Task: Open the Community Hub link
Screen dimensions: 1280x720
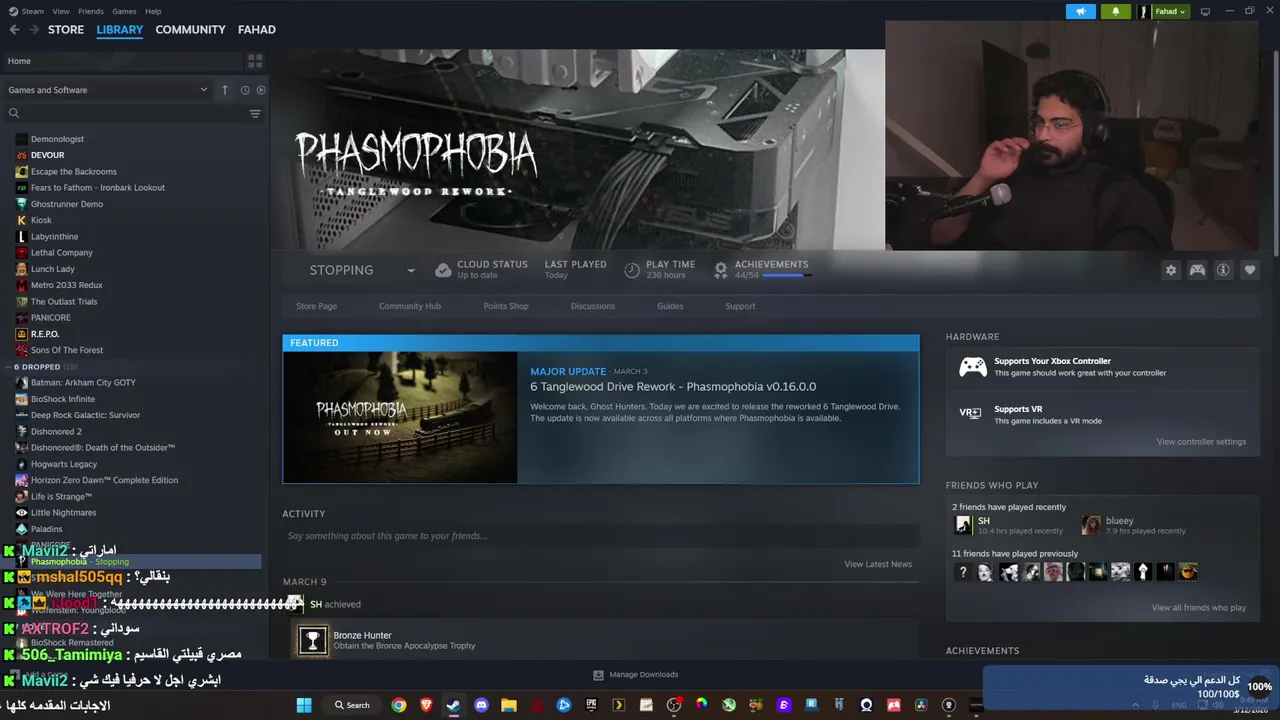Action: tap(410, 306)
